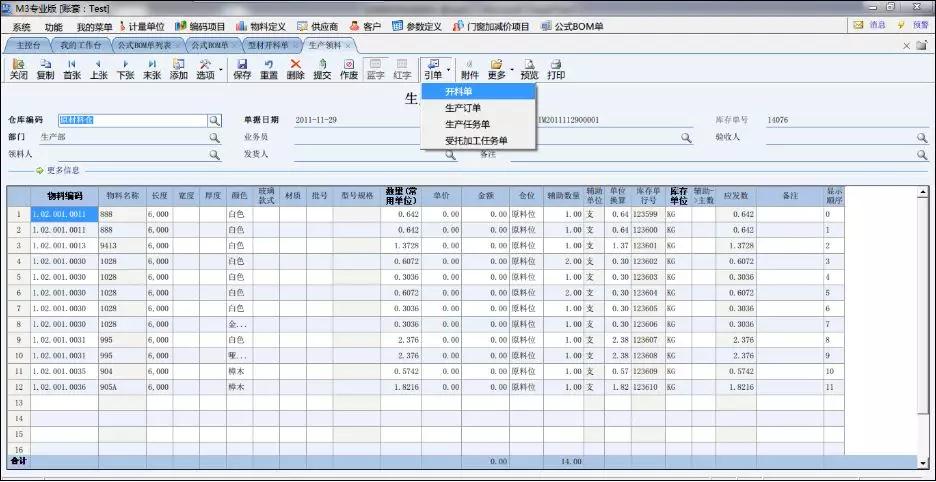Click the 添加 add toolbar icon
This screenshot has width=936, height=482.
(178, 70)
